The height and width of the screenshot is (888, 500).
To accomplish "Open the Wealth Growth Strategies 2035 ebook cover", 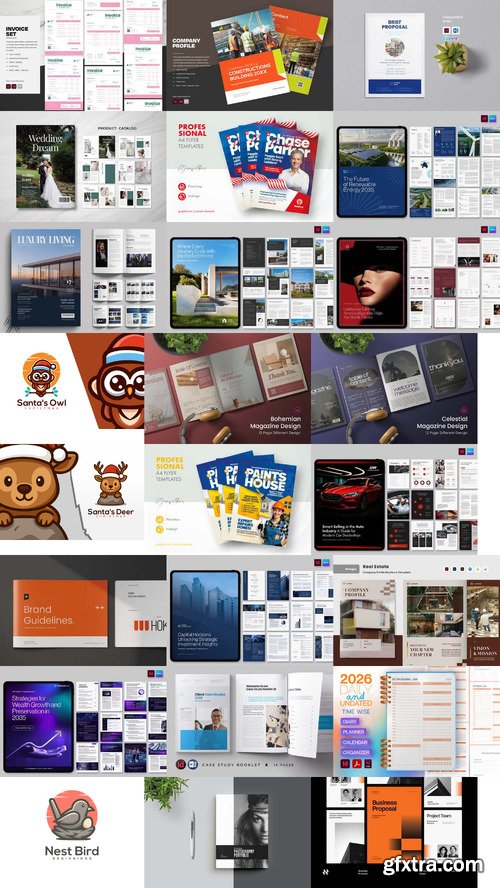I will pyautogui.click(x=39, y=727).
